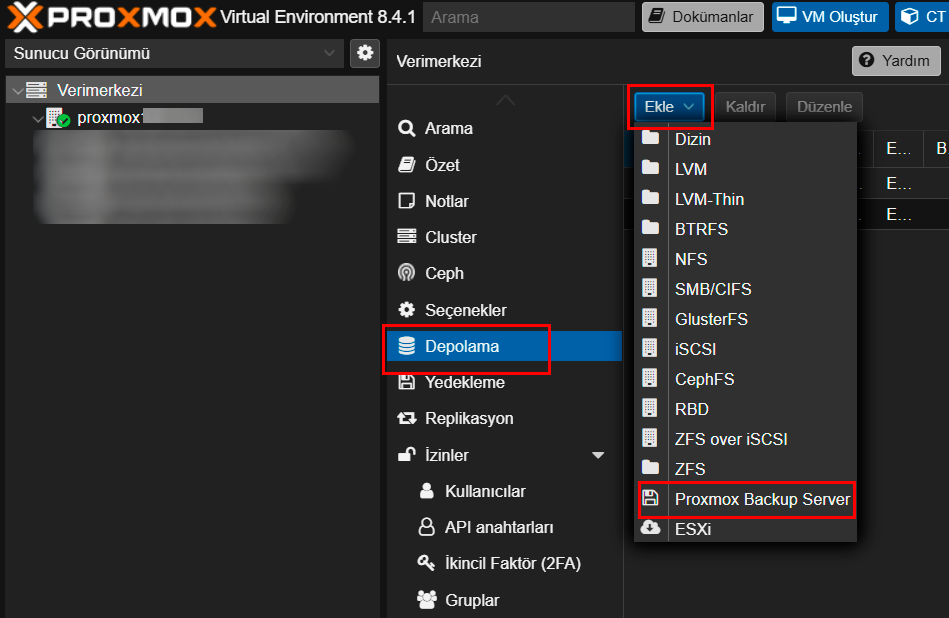Click the İkincil Faktör key icon
The width and height of the screenshot is (949, 618).
pos(427,563)
